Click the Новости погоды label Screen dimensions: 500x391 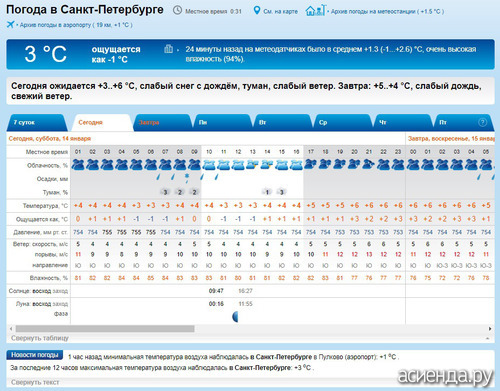(x=35, y=355)
